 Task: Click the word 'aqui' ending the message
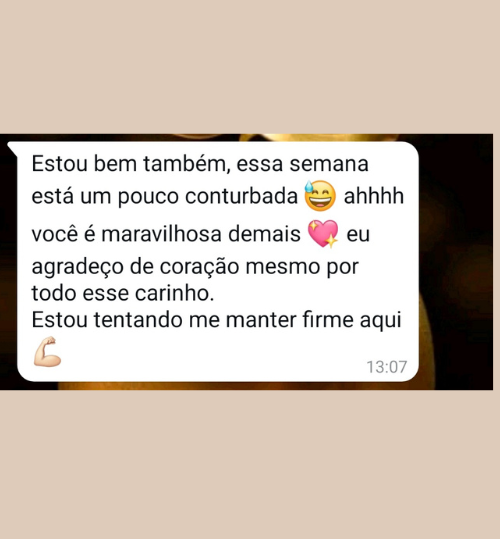(x=380, y=321)
